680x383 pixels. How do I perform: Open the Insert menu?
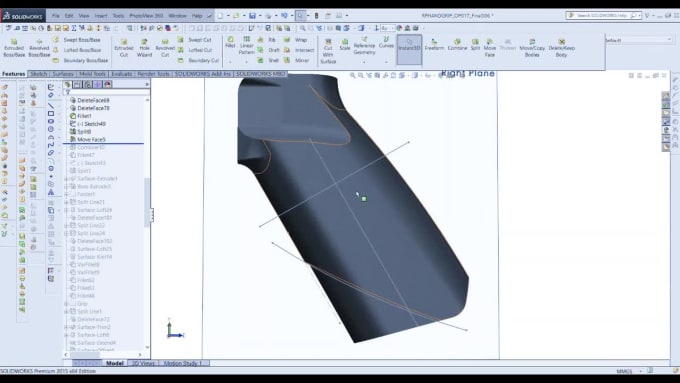click(x=101, y=16)
